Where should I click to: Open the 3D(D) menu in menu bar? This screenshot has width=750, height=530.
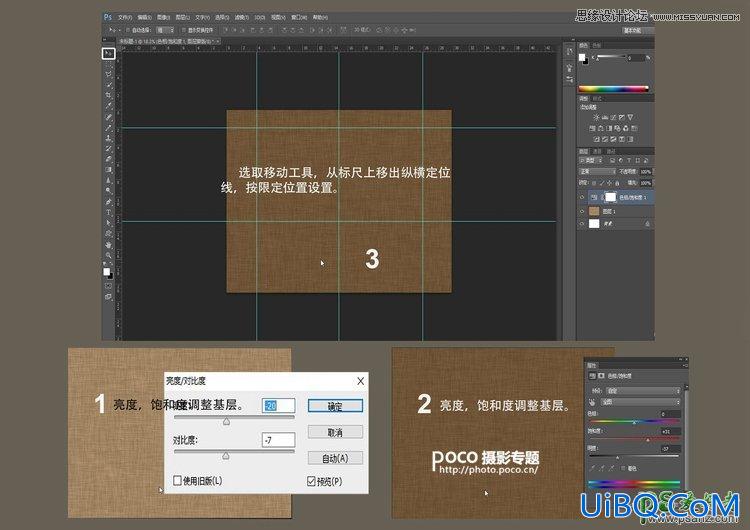259,17
